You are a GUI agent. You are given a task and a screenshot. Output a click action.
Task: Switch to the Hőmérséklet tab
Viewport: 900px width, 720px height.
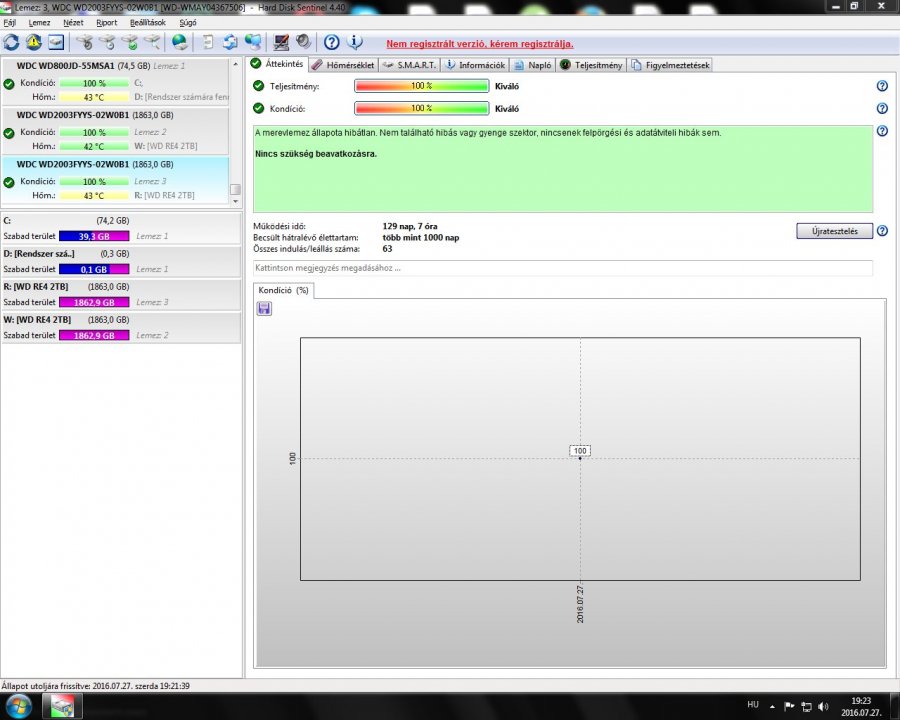(x=343, y=65)
